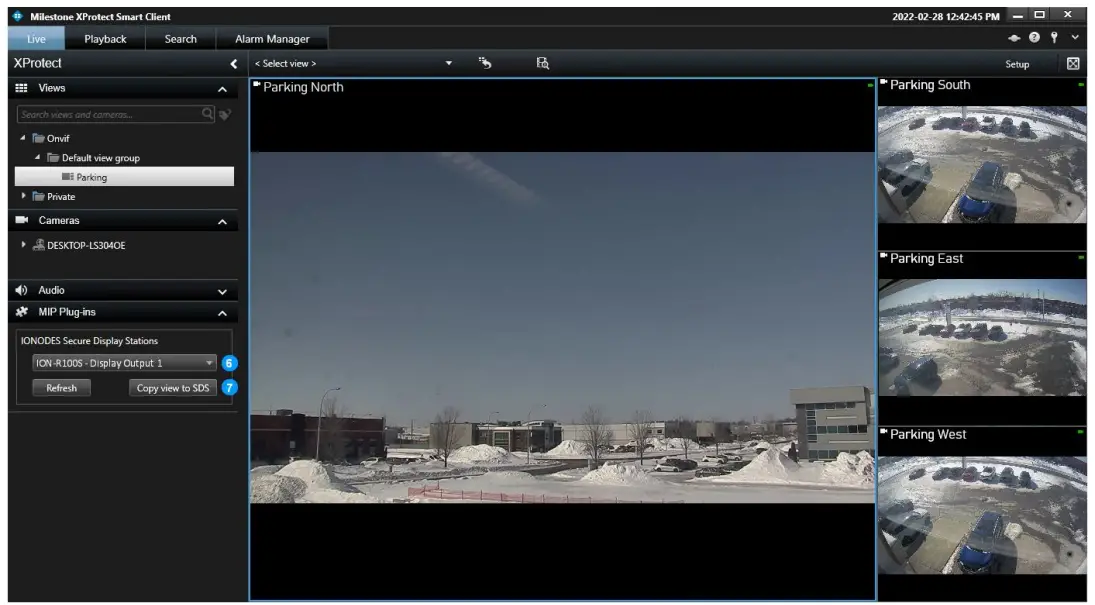The image size is (1095, 605).
Task: Click the date and time display
Action: (x=946, y=16)
